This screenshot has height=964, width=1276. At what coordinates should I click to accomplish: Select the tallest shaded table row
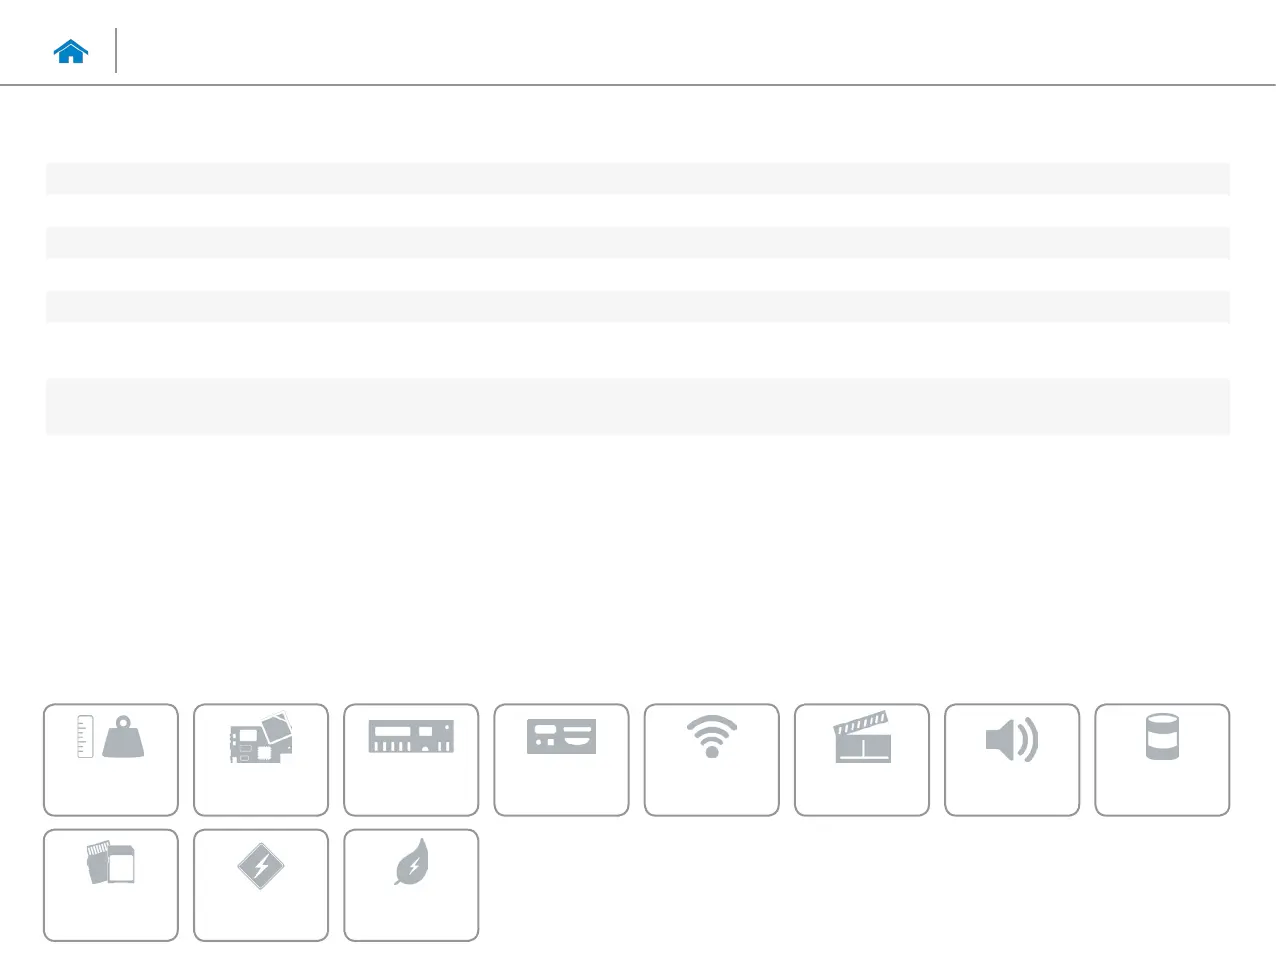click(638, 406)
